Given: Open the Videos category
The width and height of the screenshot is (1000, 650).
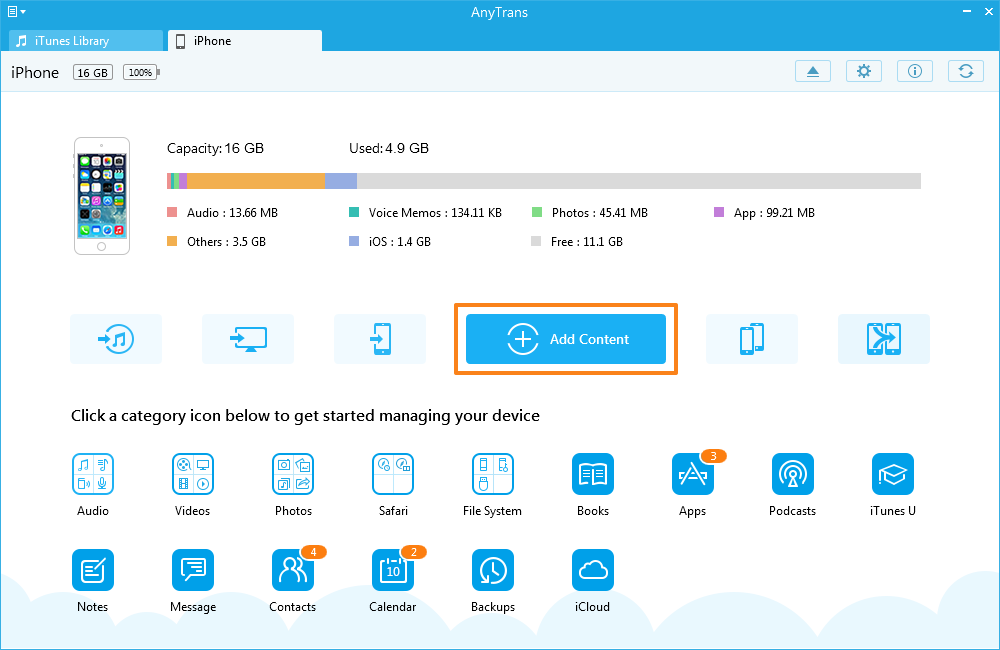Looking at the screenshot, I should [192, 474].
